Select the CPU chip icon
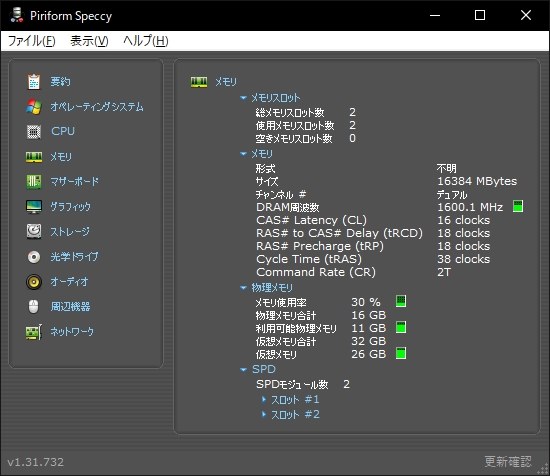This screenshot has height=476, width=550. (34, 132)
